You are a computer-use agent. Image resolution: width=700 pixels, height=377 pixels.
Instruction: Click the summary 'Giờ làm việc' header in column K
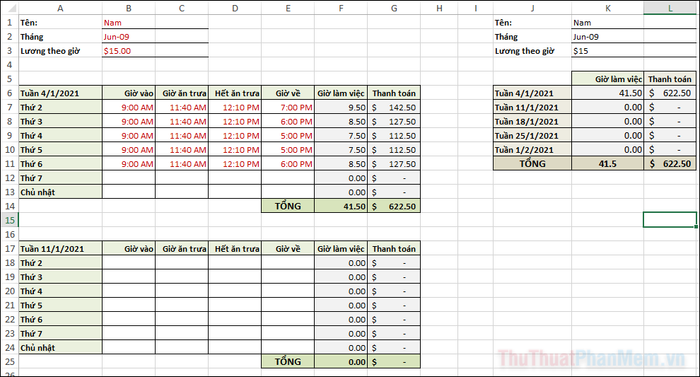pyautogui.click(x=608, y=79)
